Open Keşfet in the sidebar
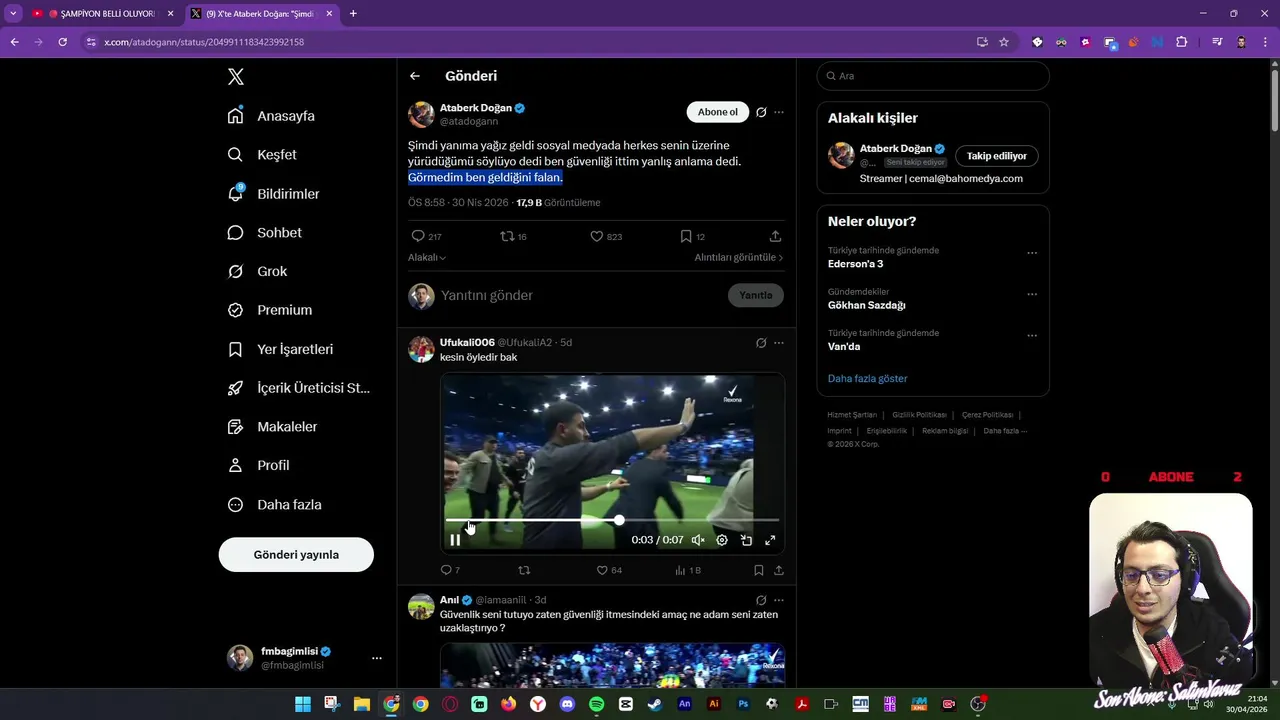This screenshot has width=1280, height=720. click(262, 155)
